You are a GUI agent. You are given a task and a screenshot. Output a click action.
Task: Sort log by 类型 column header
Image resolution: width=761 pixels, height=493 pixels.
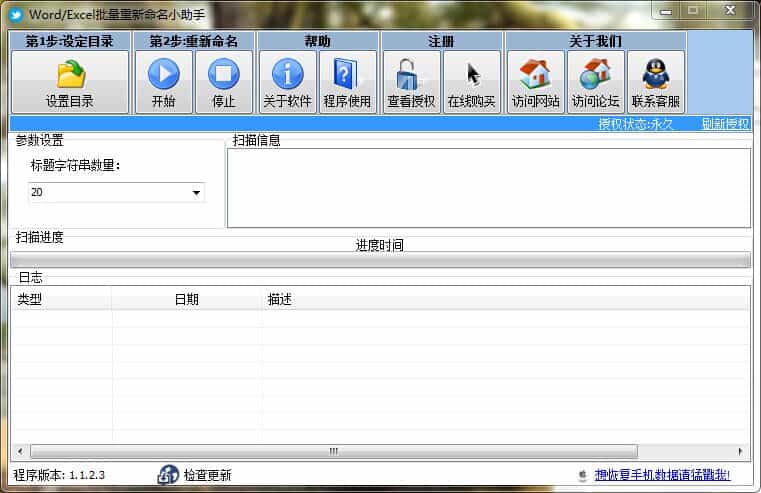click(61, 299)
